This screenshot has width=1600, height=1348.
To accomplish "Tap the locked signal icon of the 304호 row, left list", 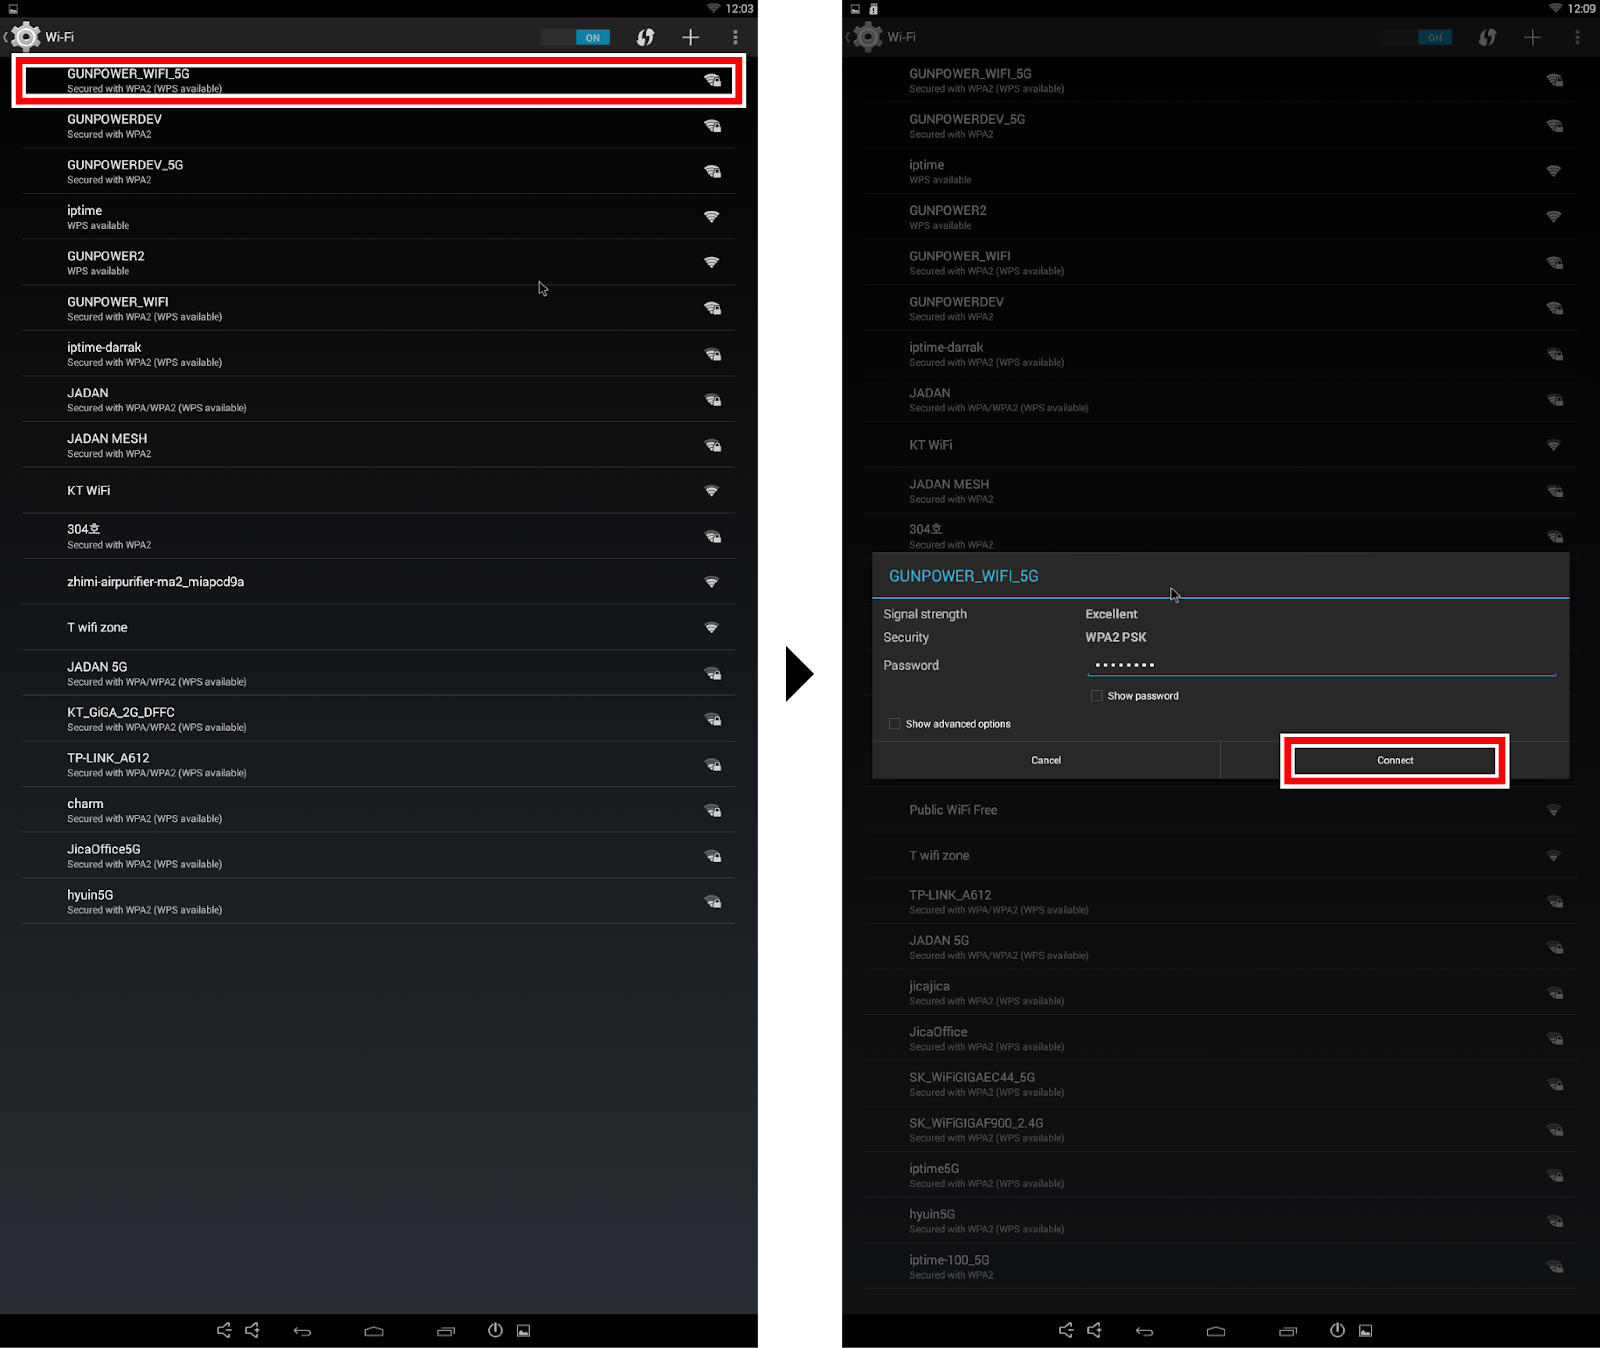I will click(x=712, y=536).
